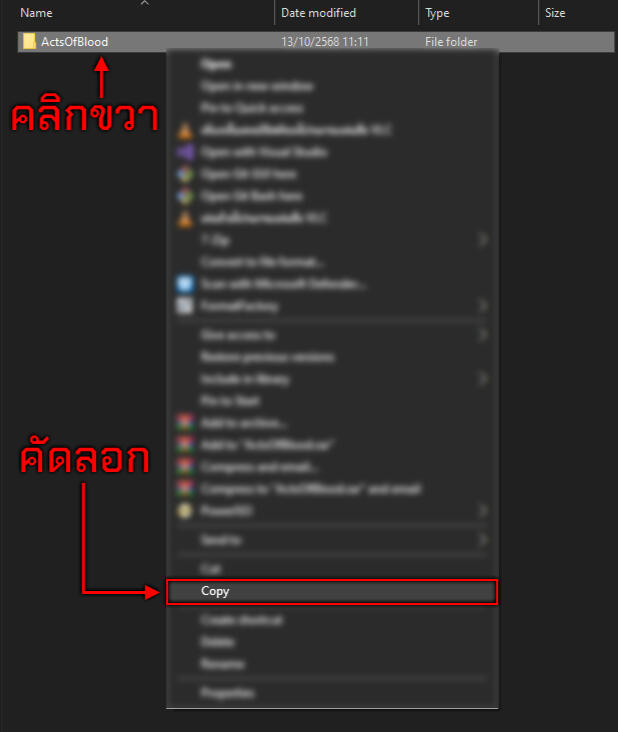Sort by the Date modified column
This screenshot has width=618, height=732.
click(318, 13)
